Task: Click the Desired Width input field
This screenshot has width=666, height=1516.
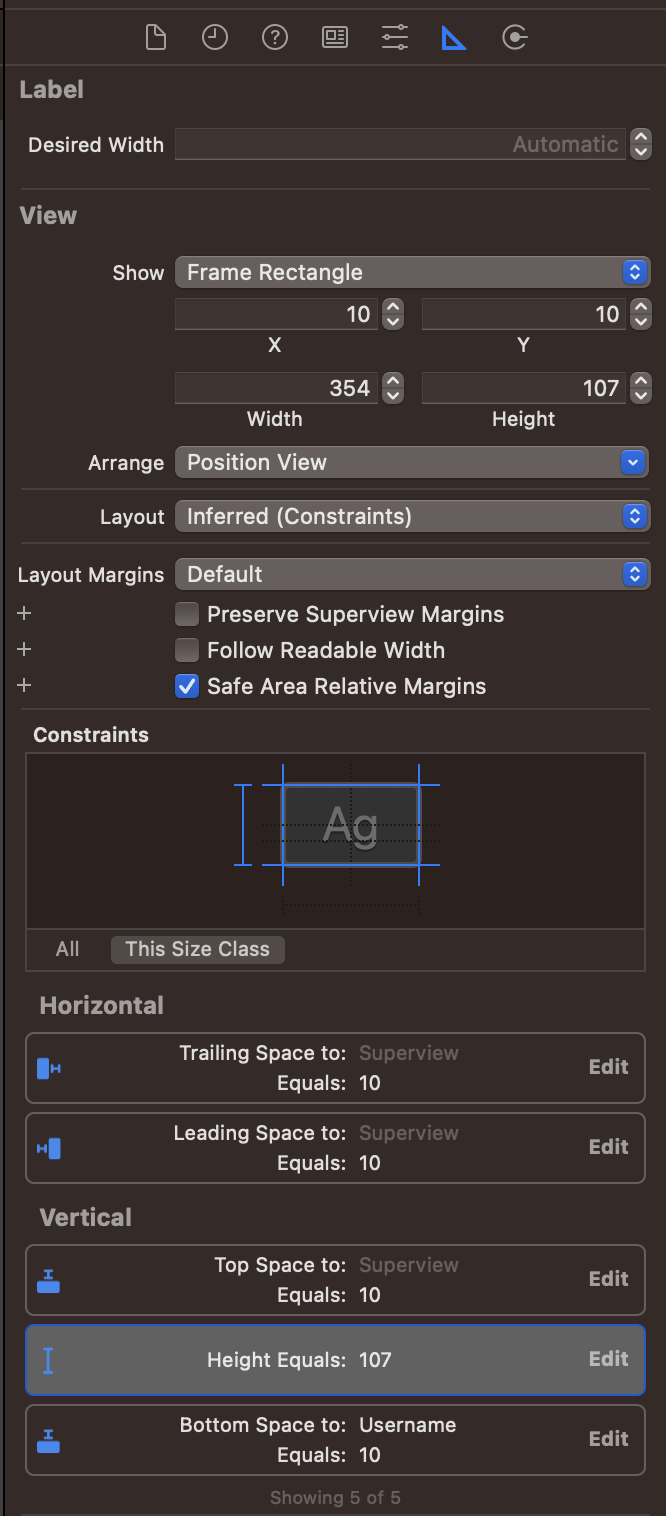Action: pyautogui.click(x=400, y=145)
